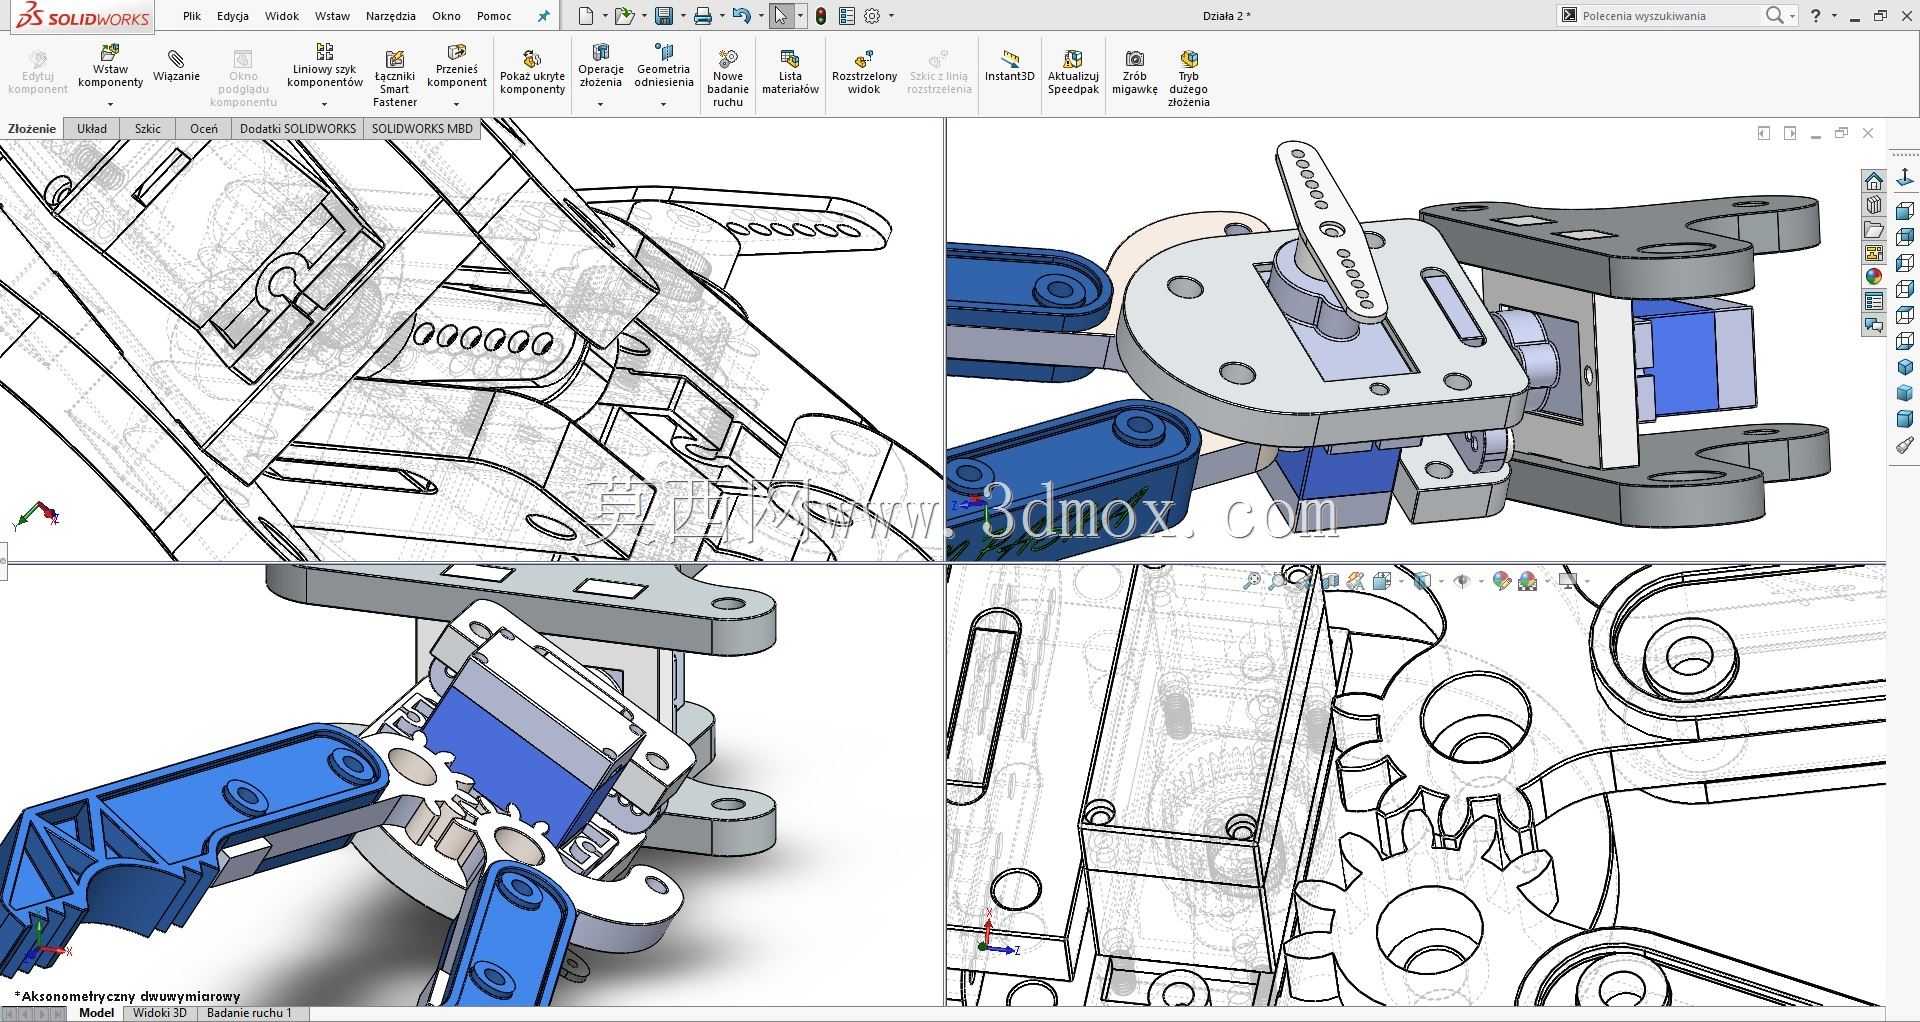This screenshot has width=1920, height=1022.
Task: Click Pokaż ukryte komponenty
Action: tap(532, 72)
